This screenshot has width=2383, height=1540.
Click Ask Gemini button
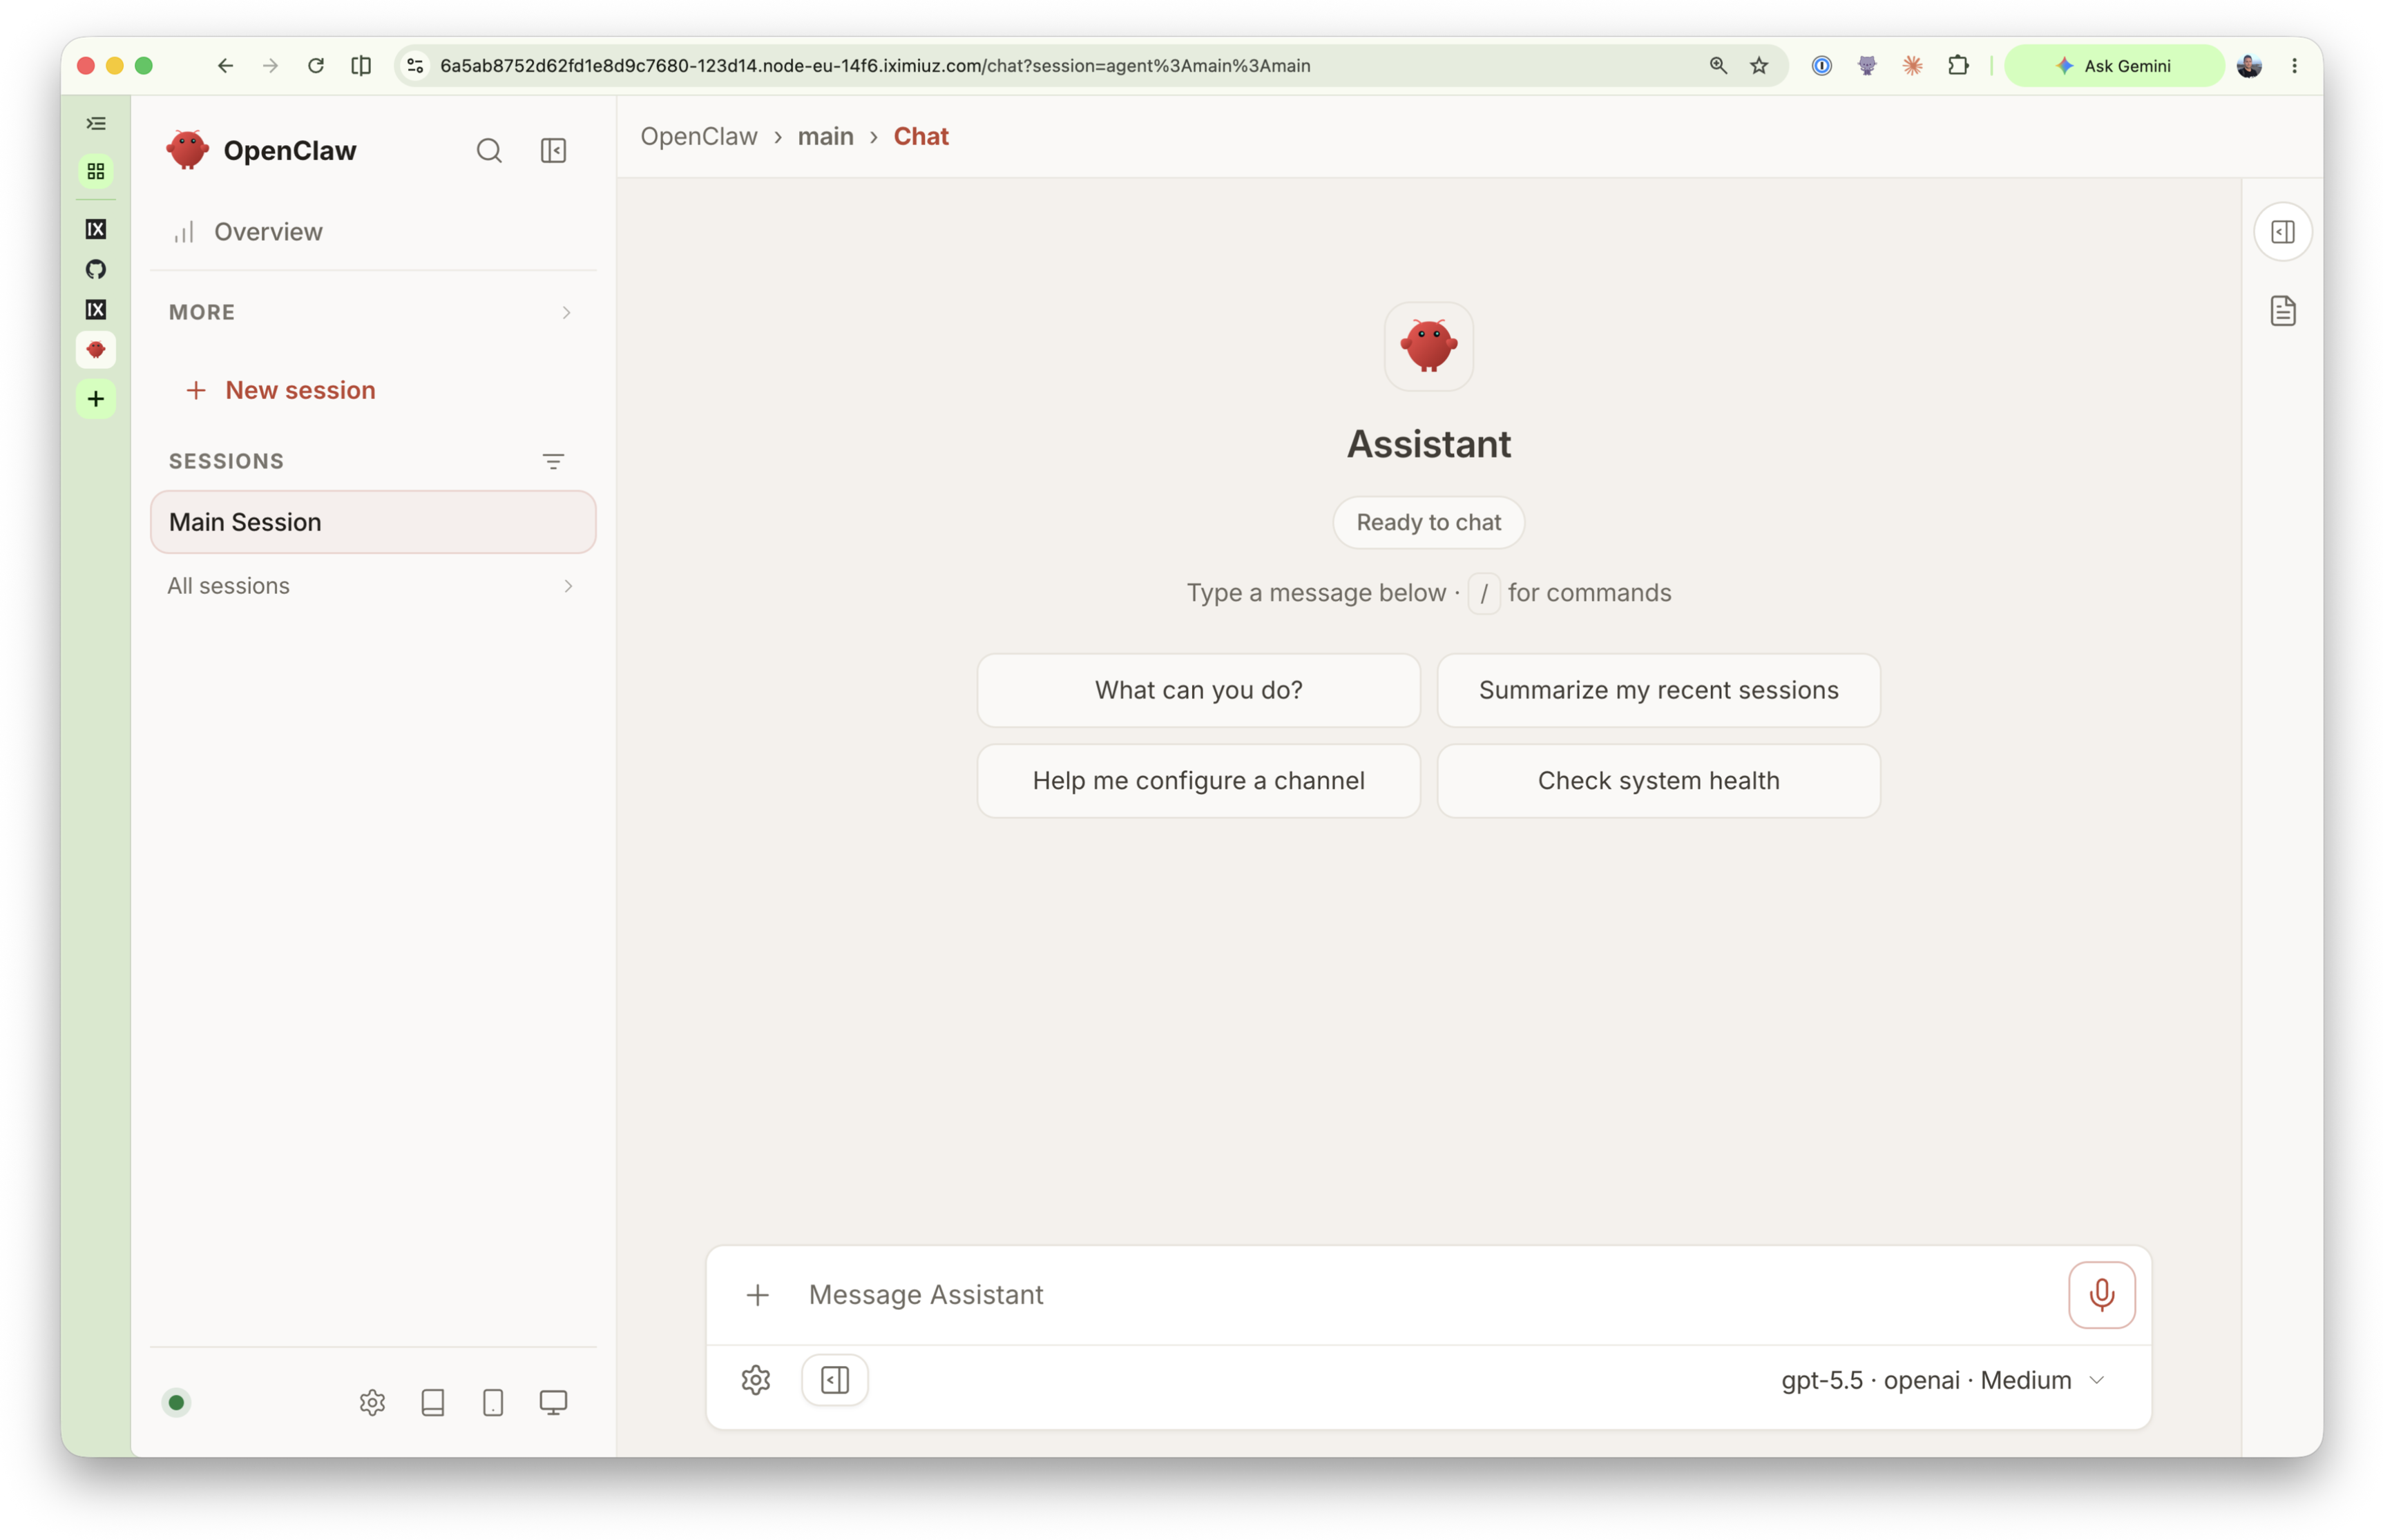(2114, 66)
